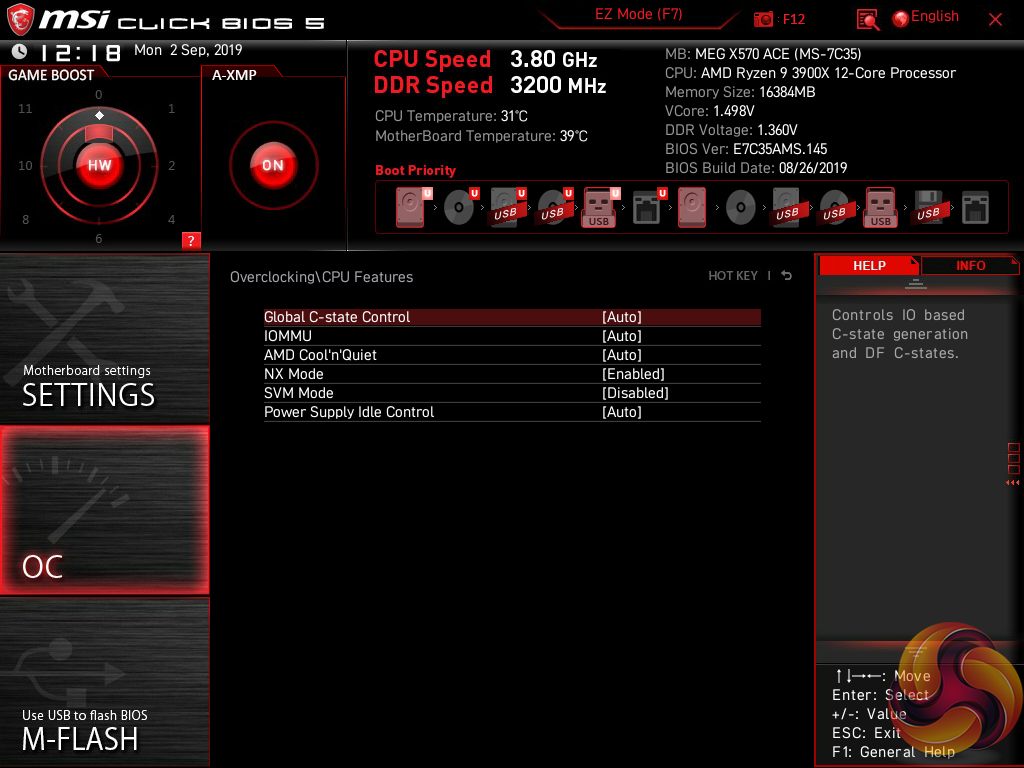This screenshot has width=1024, height=768.
Task: Open the BIOS search magnifier icon
Action: (x=867, y=19)
